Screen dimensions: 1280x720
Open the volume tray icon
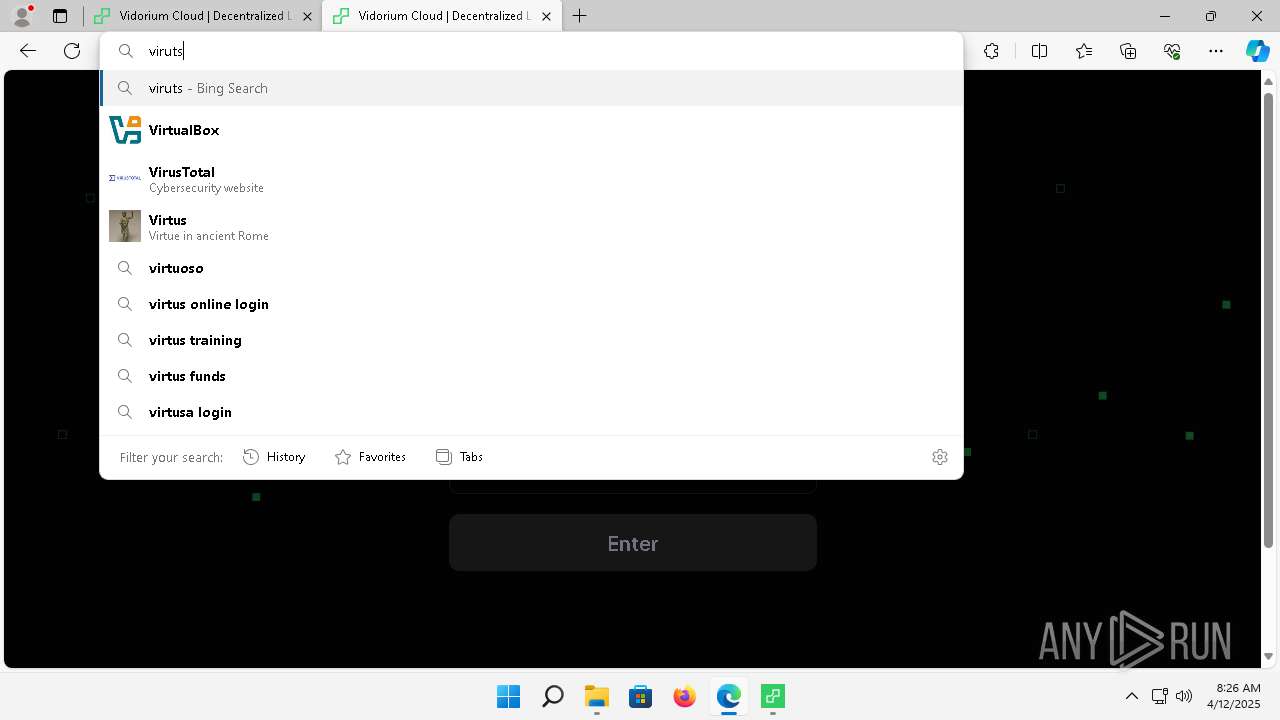click(1184, 696)
